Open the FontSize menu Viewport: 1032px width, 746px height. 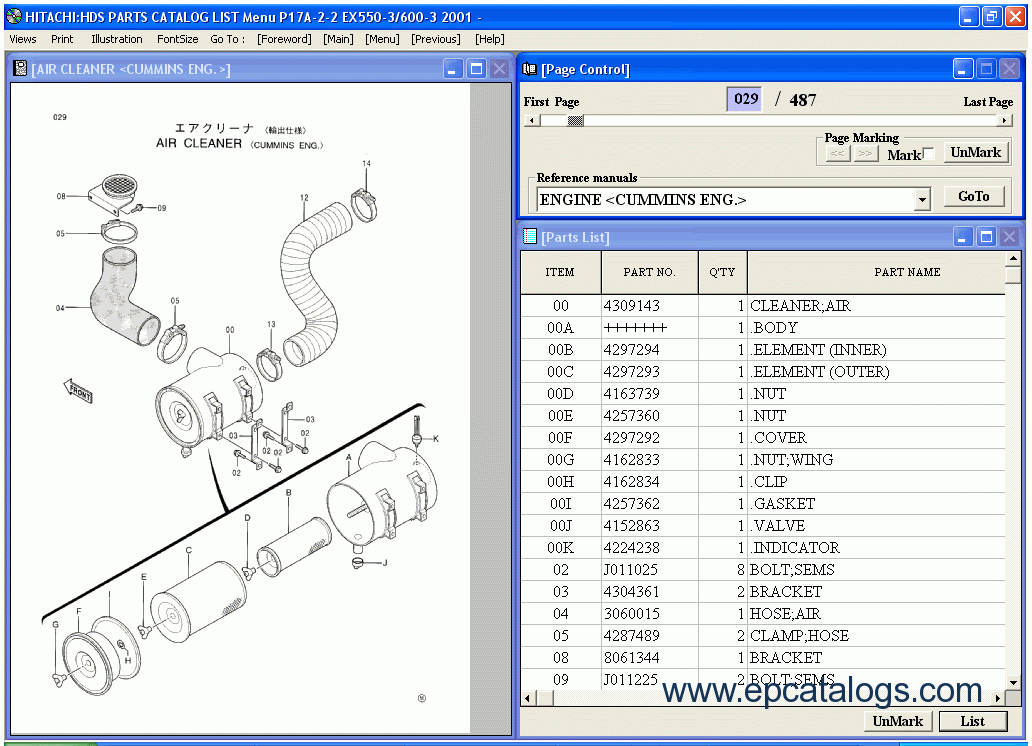tap(177, 40)
